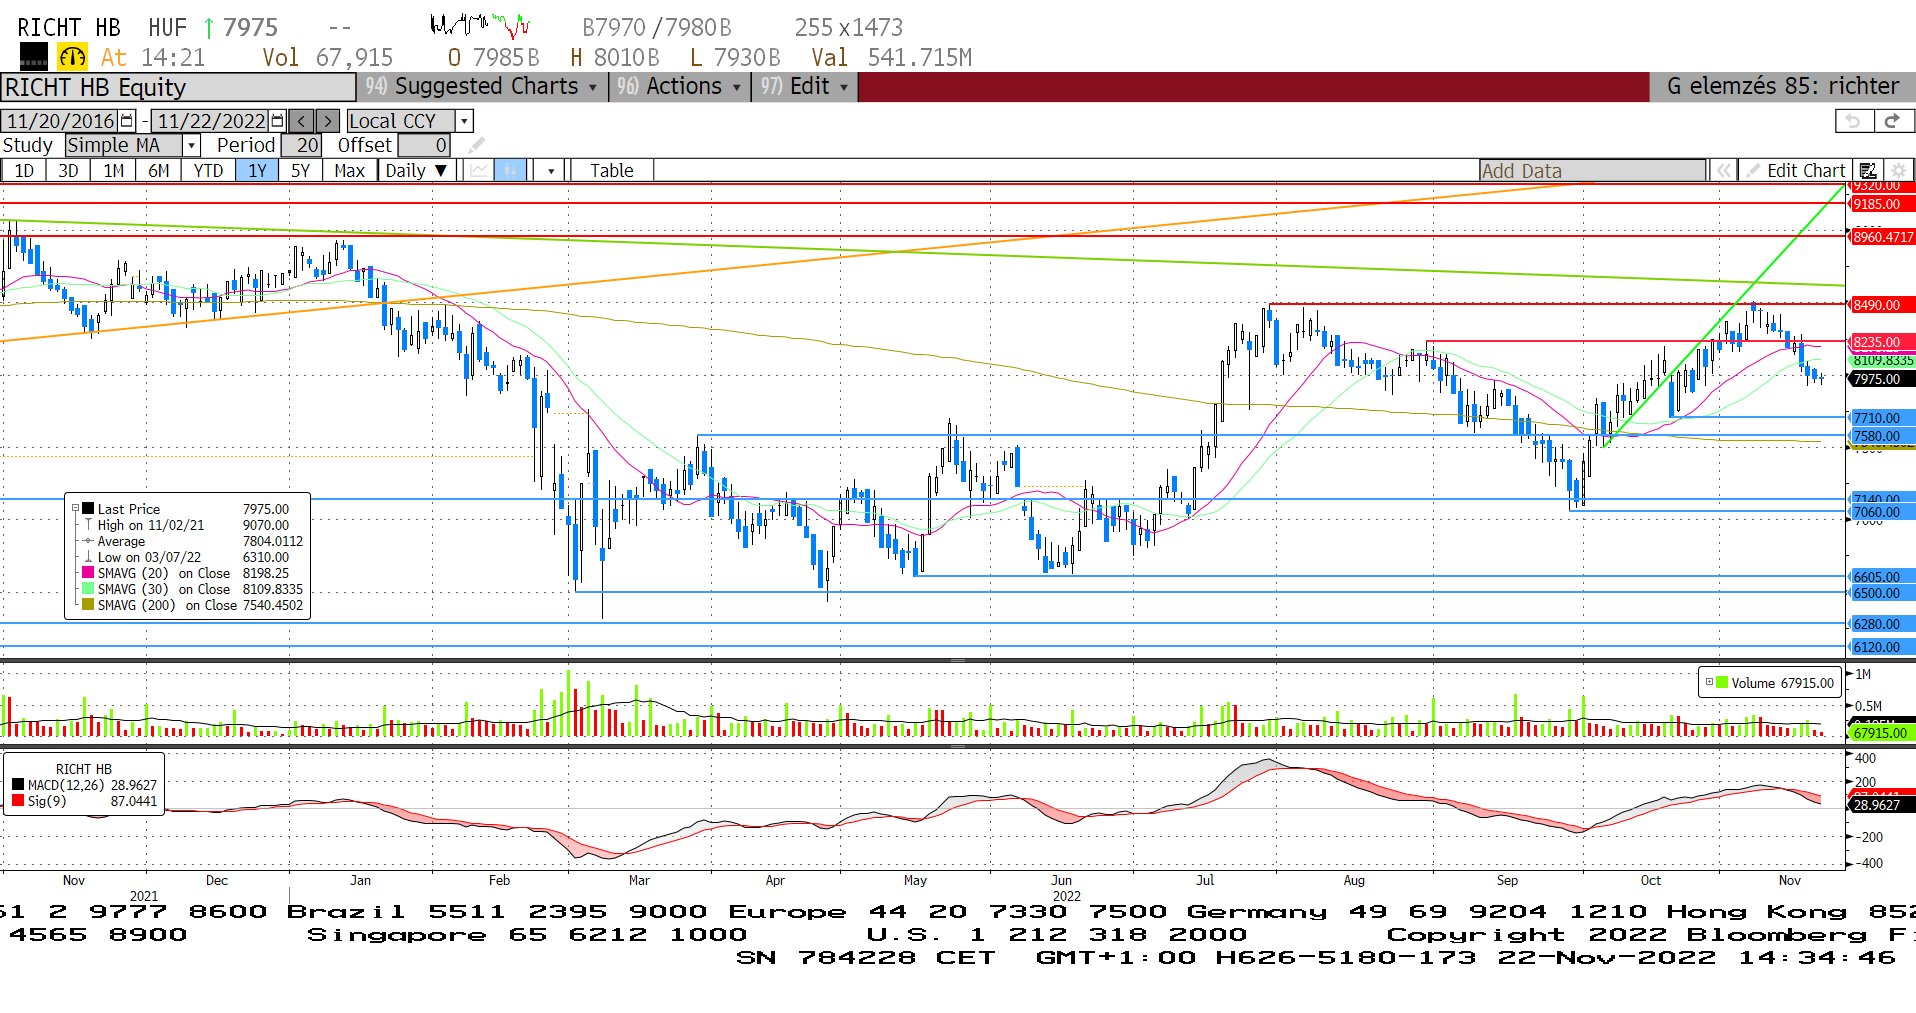Click the light green SMAVG (30) swatch
The width and height of the screenshot is (1916, 1013).
point(88,588)
